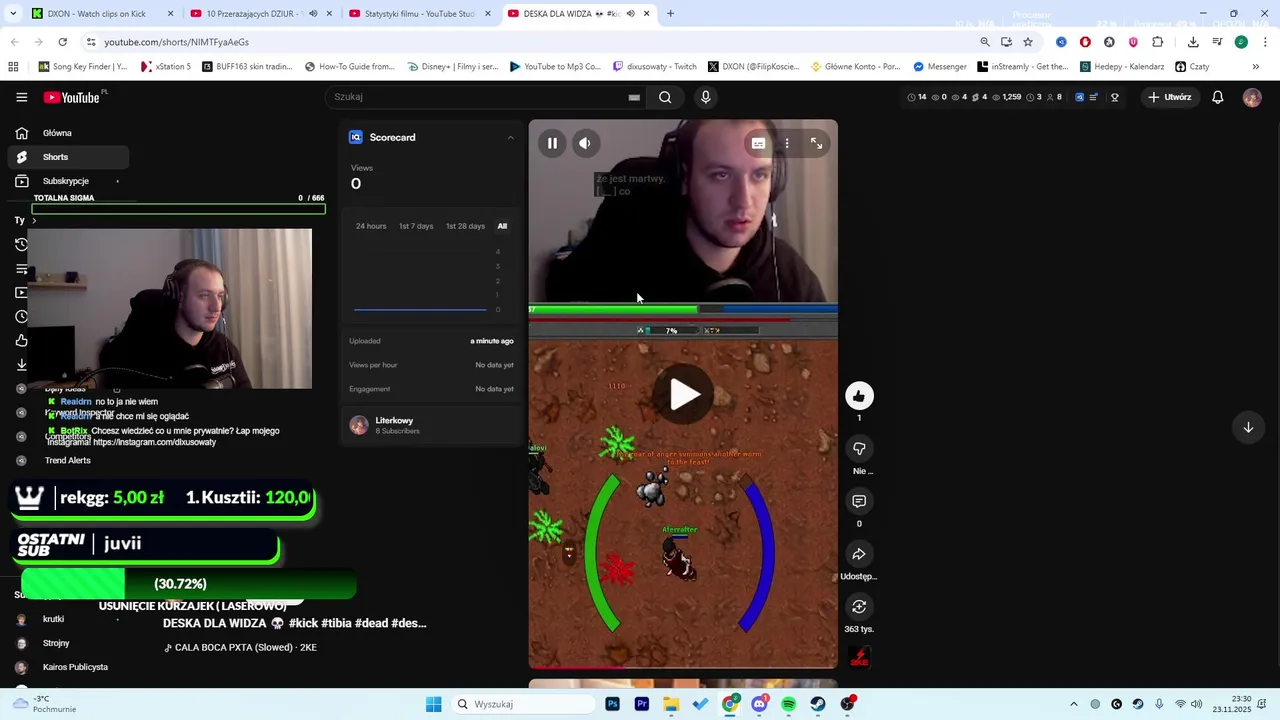Image resolution: width=1280 pixels, height=720 pixels.
Task: Open Spotify from the taskbar
Action: click(x=788, y=704)
